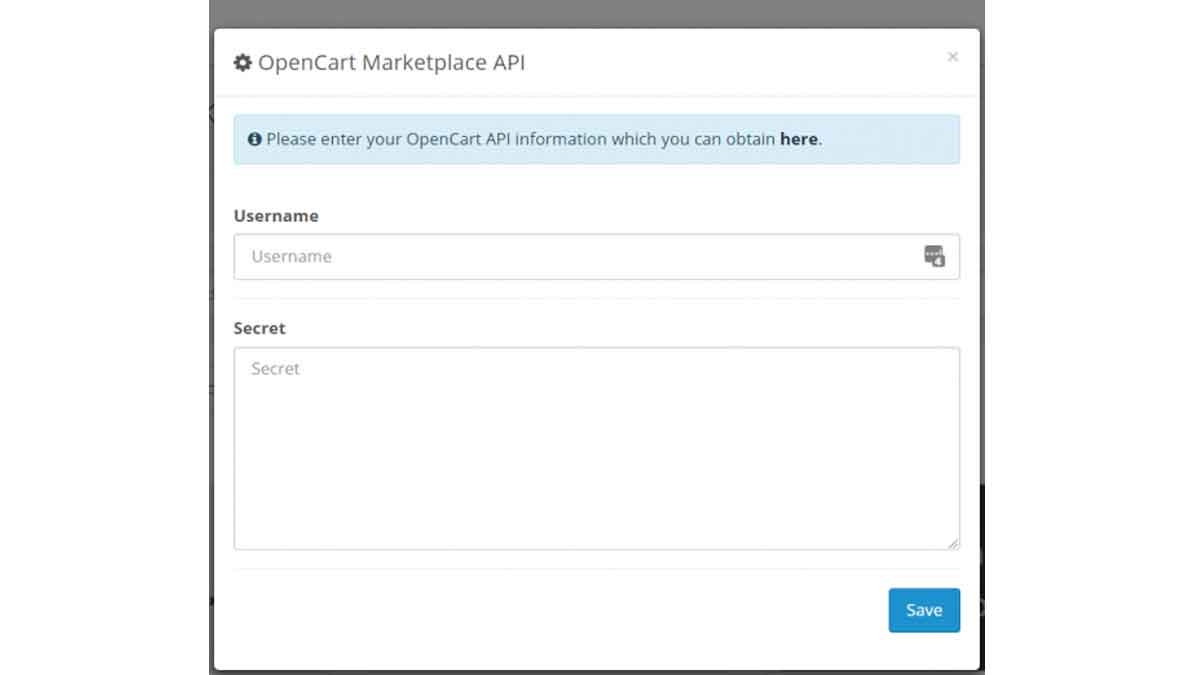The height and width of the screenshot is (675, 1200).
Task: Click empty footer area left of Save
Action: [x=550, y=610]
